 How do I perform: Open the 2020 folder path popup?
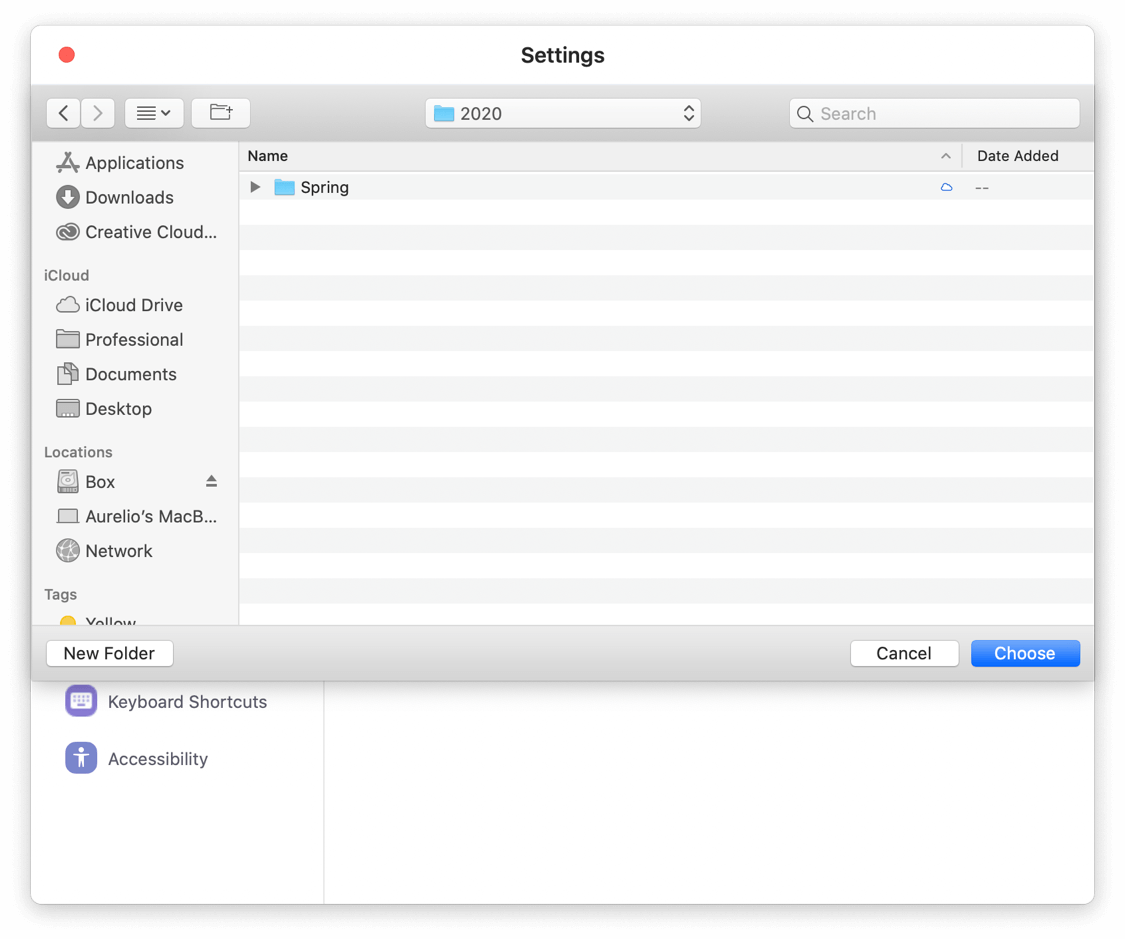tap(563, 113)
